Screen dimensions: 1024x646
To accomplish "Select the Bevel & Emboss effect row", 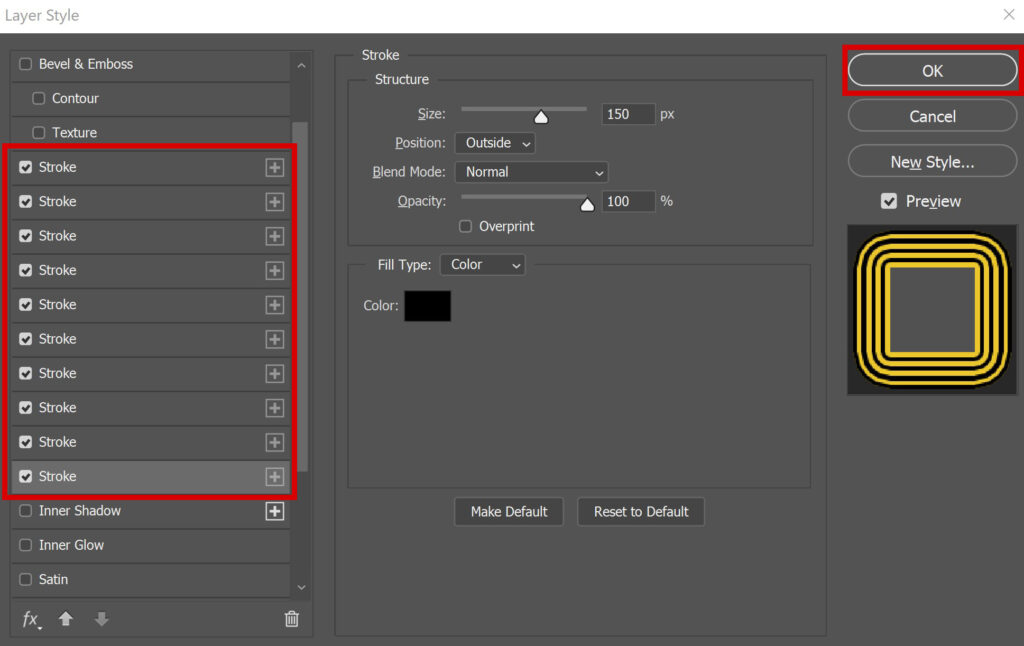I will [x=151, y=65].
